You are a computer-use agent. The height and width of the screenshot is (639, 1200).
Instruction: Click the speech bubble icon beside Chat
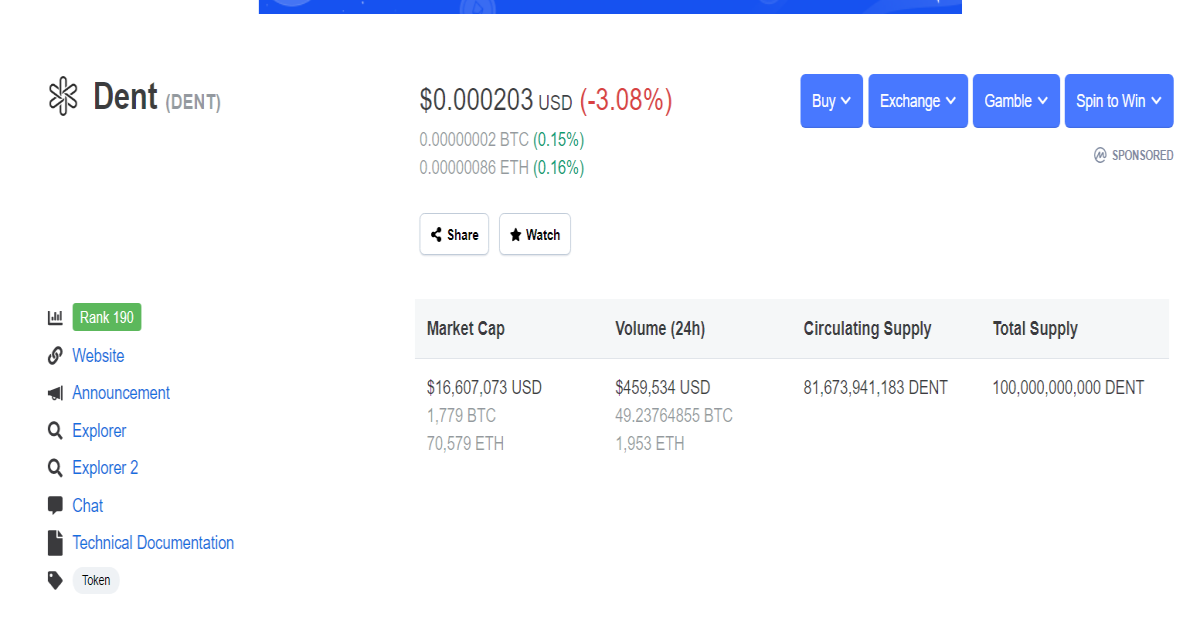(55, 505)
